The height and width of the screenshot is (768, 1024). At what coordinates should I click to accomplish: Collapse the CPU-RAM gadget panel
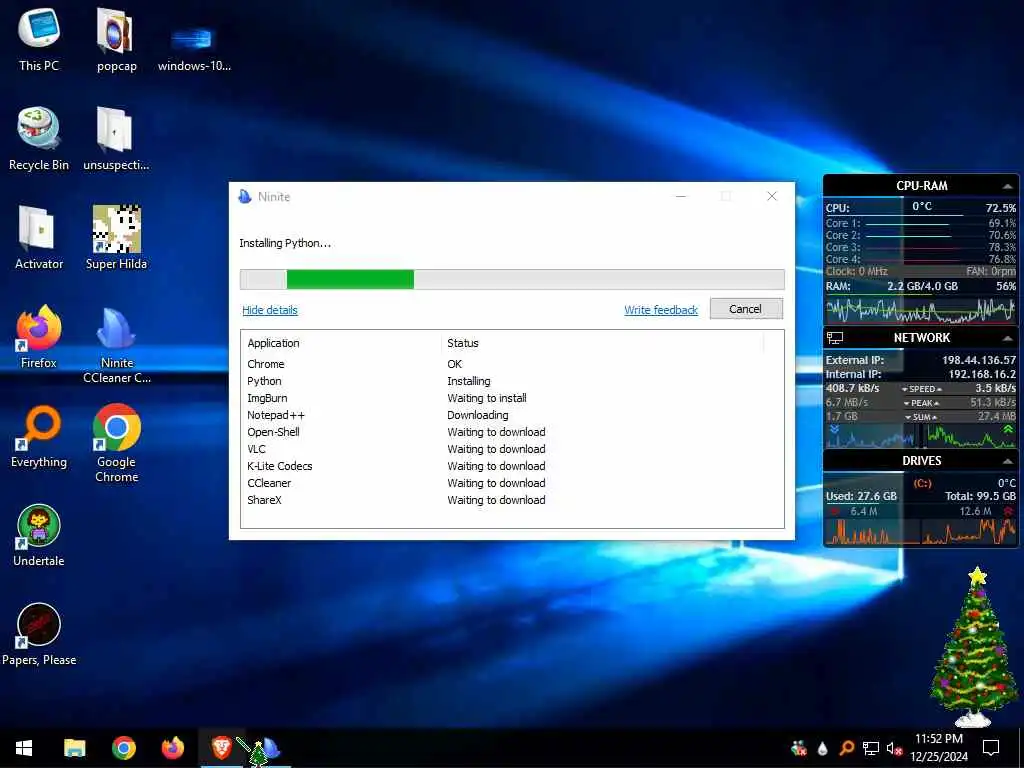(x=1008, y=186)
